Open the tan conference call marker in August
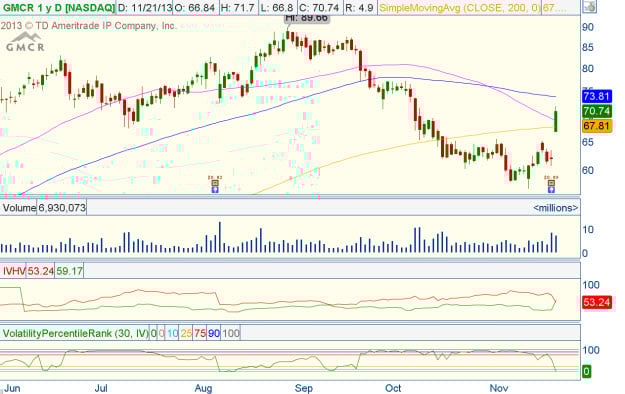The height and width of the screenshot is (394, 625). tap(215, 183)
